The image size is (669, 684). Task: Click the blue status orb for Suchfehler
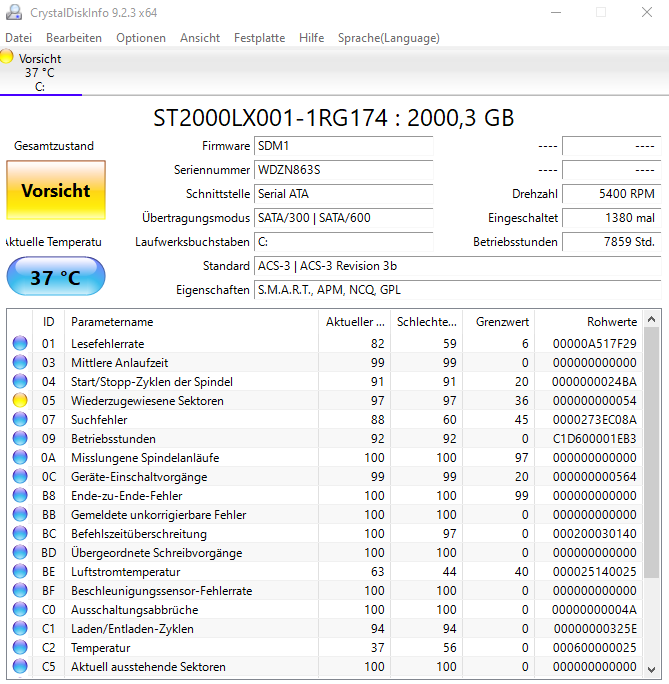pyautogui.click(x=20, y=419)
